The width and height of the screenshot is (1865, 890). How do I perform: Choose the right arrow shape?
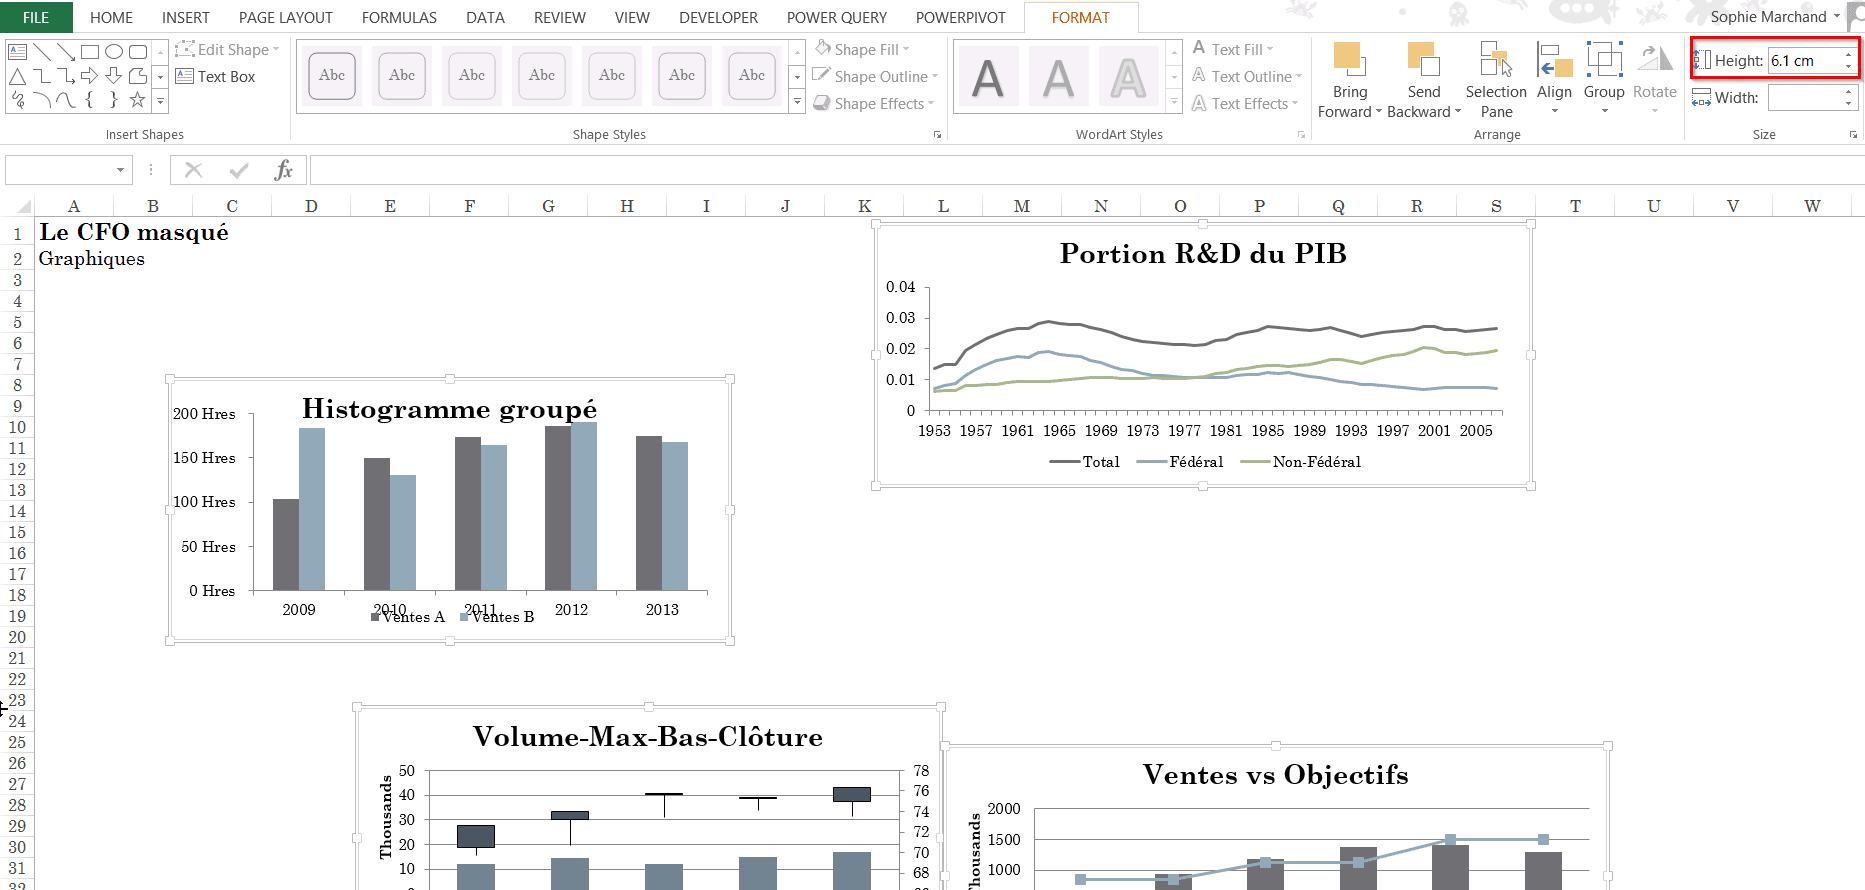(90, 76)
